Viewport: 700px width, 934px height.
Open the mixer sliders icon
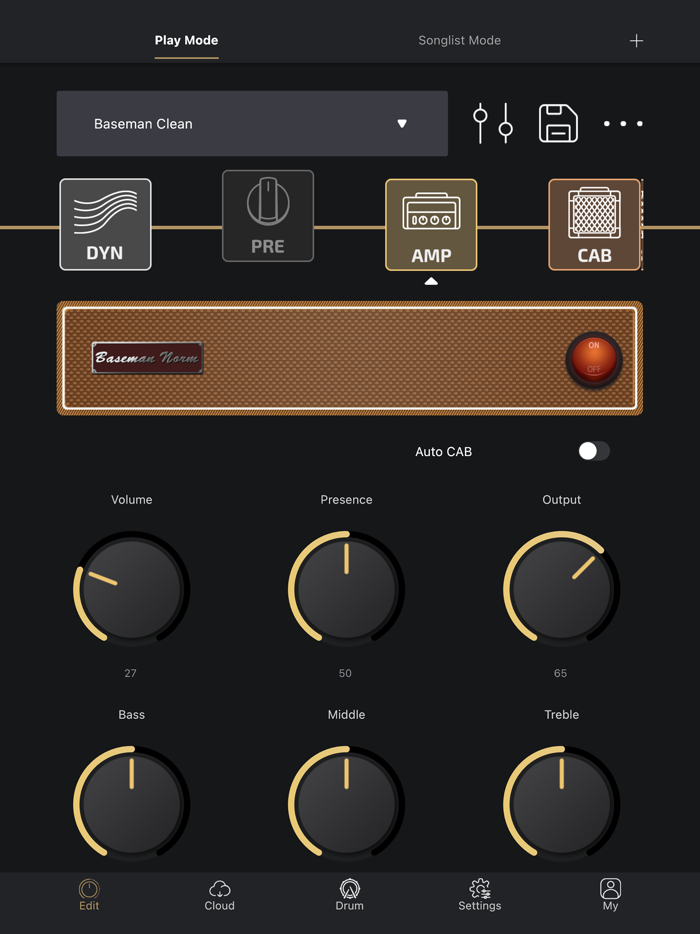click(493, 123)
